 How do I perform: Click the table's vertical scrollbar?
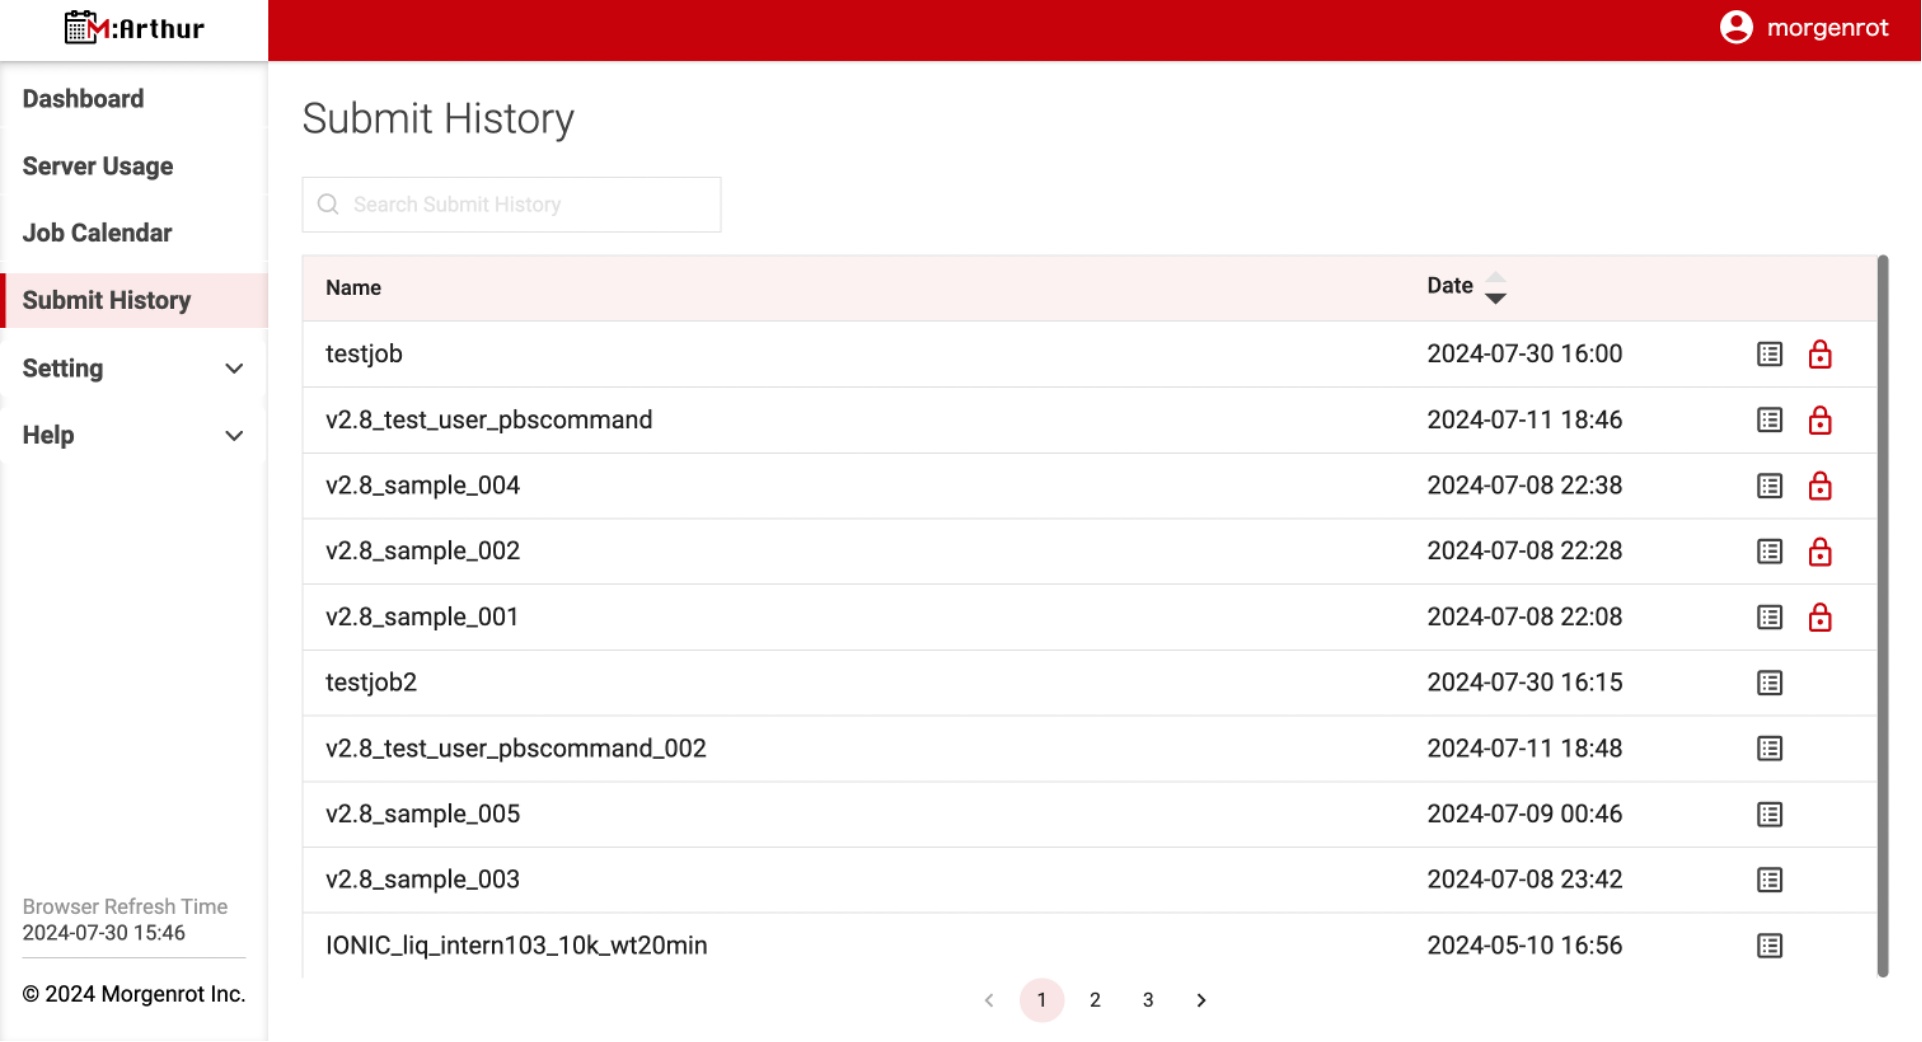(x=1882, y=615)
